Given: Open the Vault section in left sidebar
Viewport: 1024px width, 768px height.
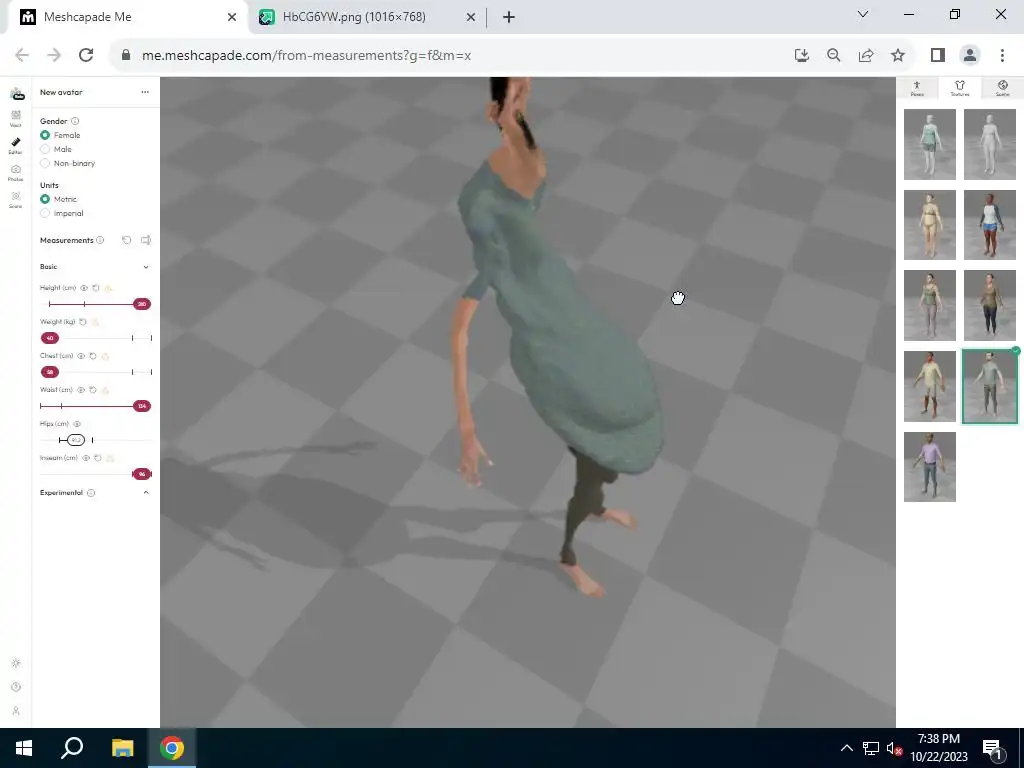Looking at the screenshot, I should [x=16, y=118].
